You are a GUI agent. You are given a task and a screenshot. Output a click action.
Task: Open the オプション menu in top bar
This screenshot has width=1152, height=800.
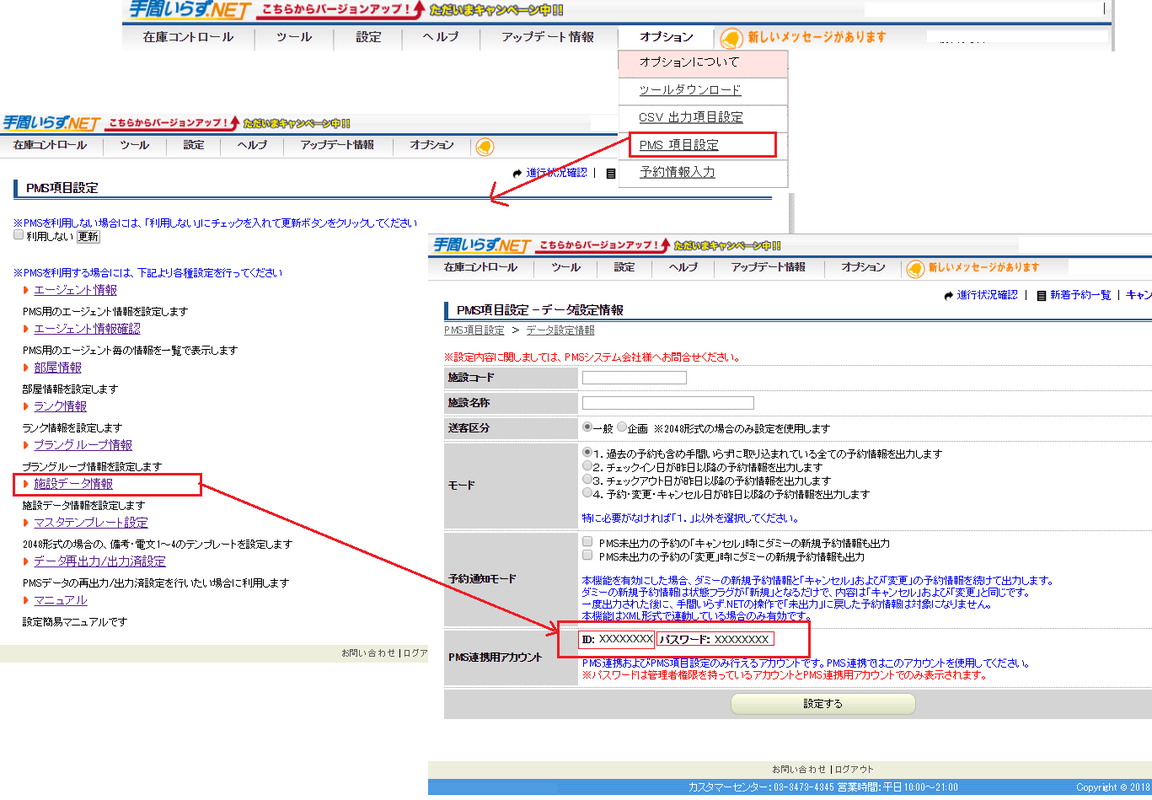[x=666, y=38]
